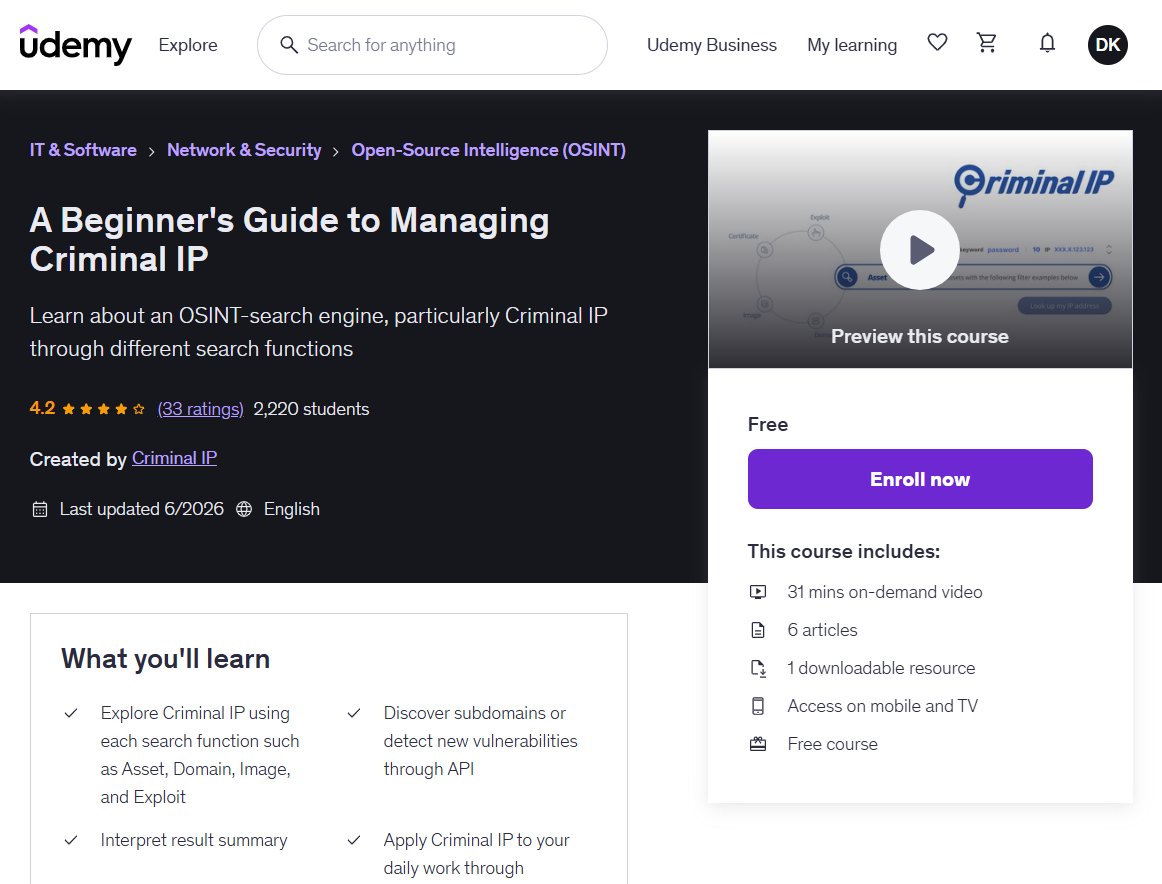Click the Free price label

coord(768,425)
